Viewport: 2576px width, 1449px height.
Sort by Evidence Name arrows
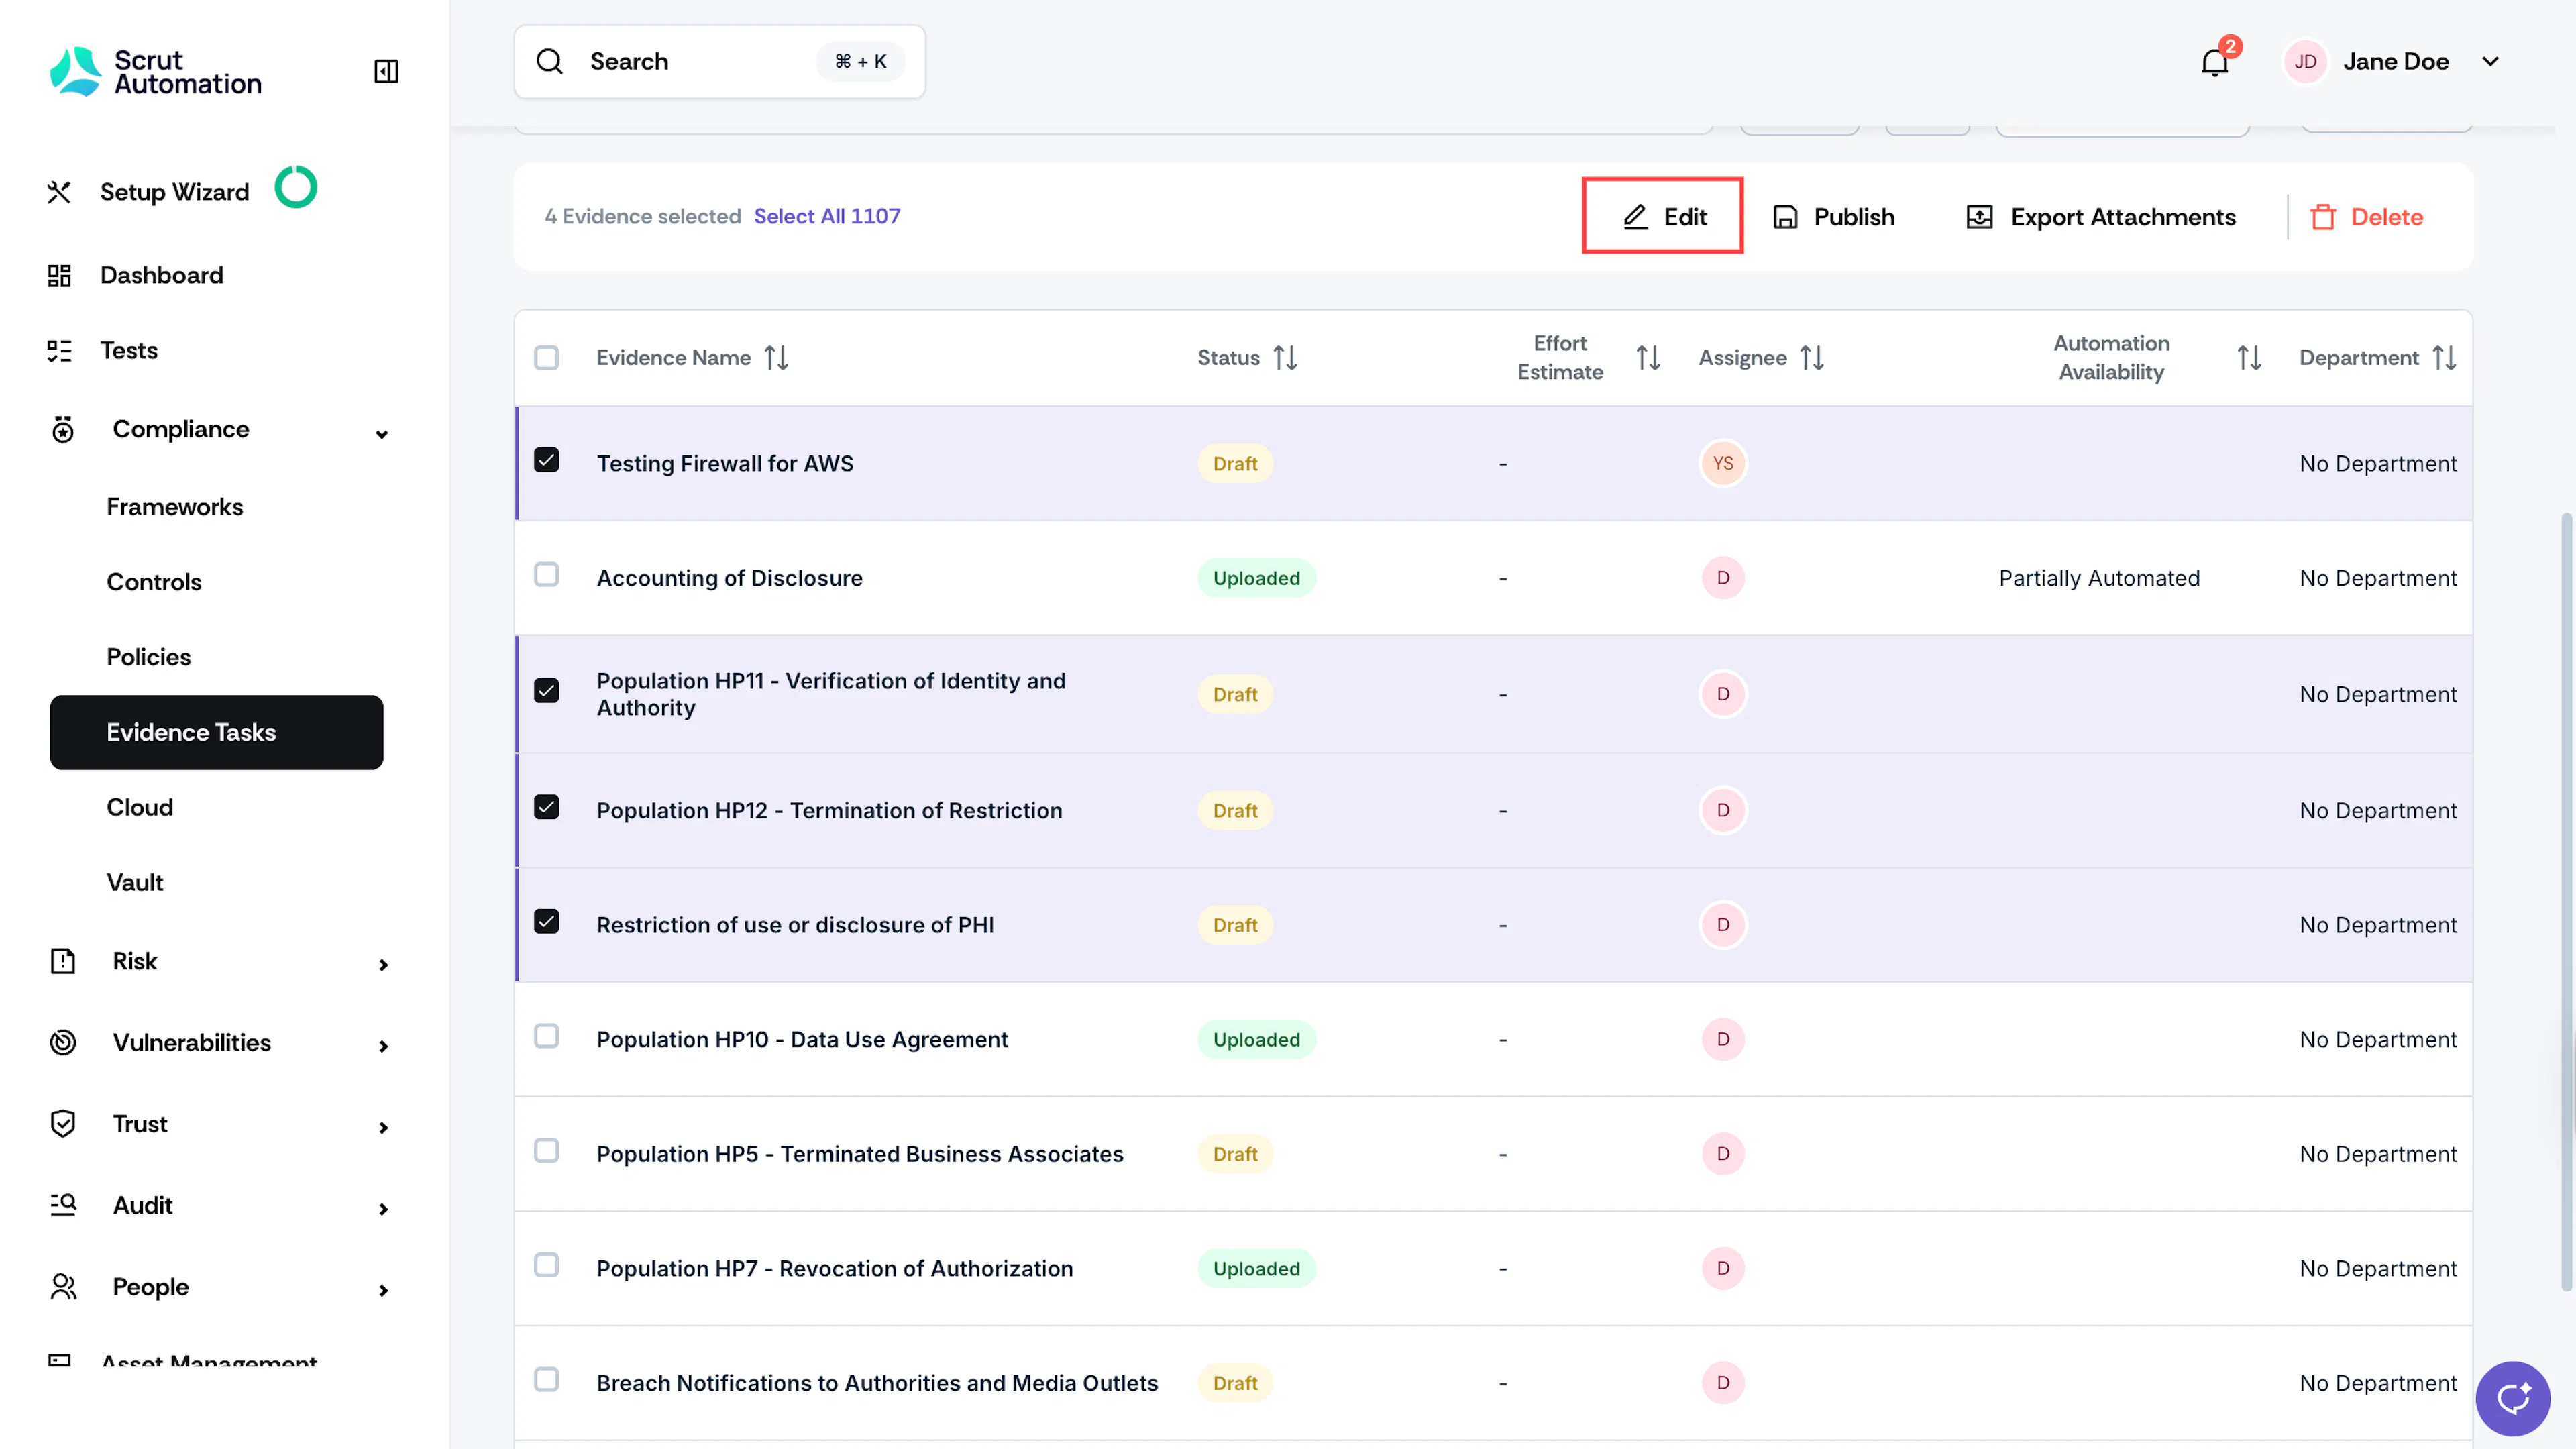point(777,358)
